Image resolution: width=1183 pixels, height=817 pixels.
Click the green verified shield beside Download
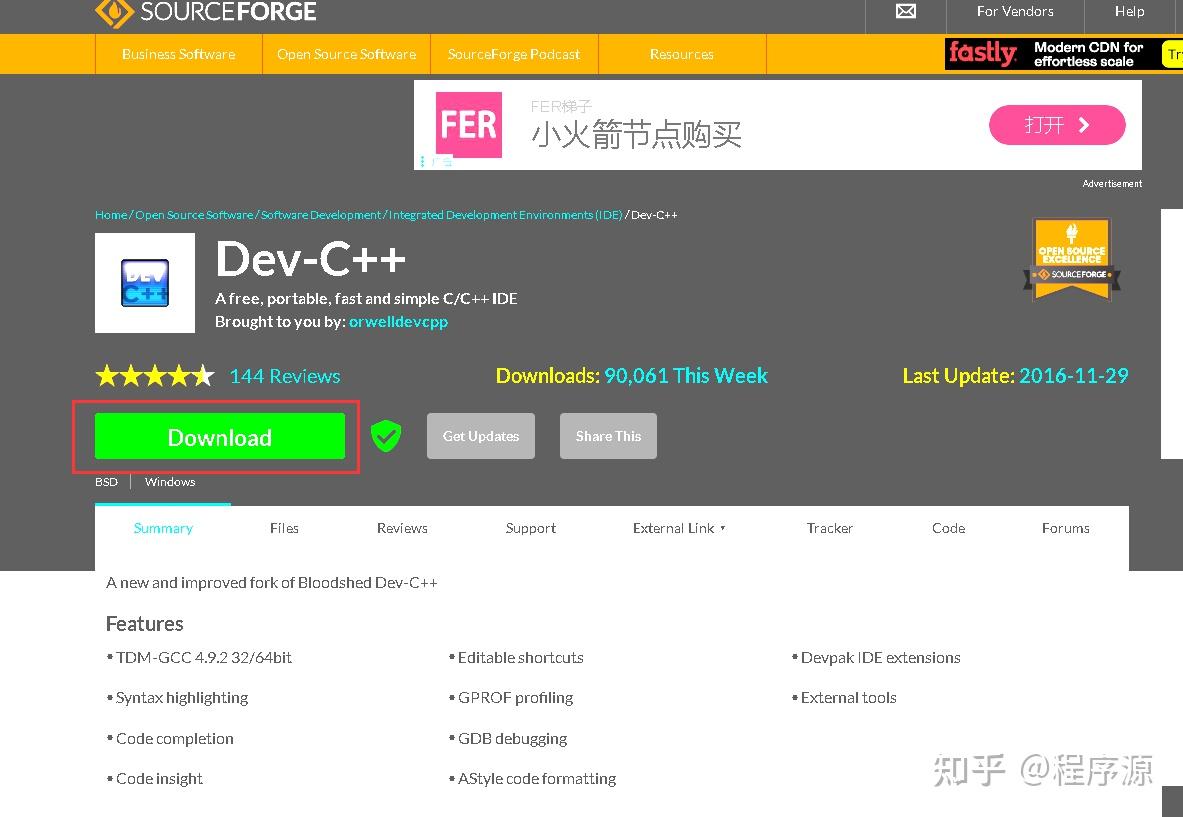(386, 436)
